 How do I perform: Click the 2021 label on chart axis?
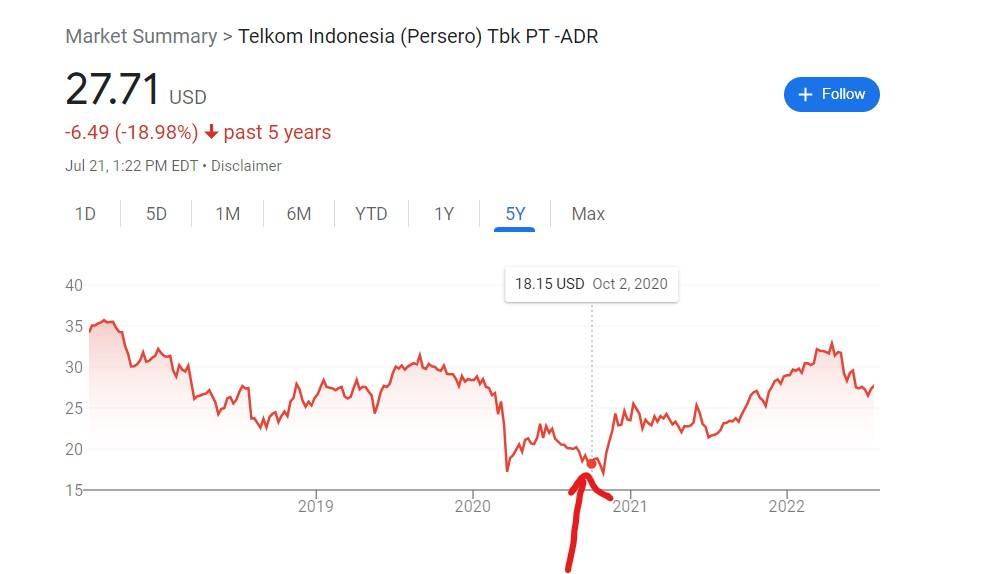coord(630,506)
